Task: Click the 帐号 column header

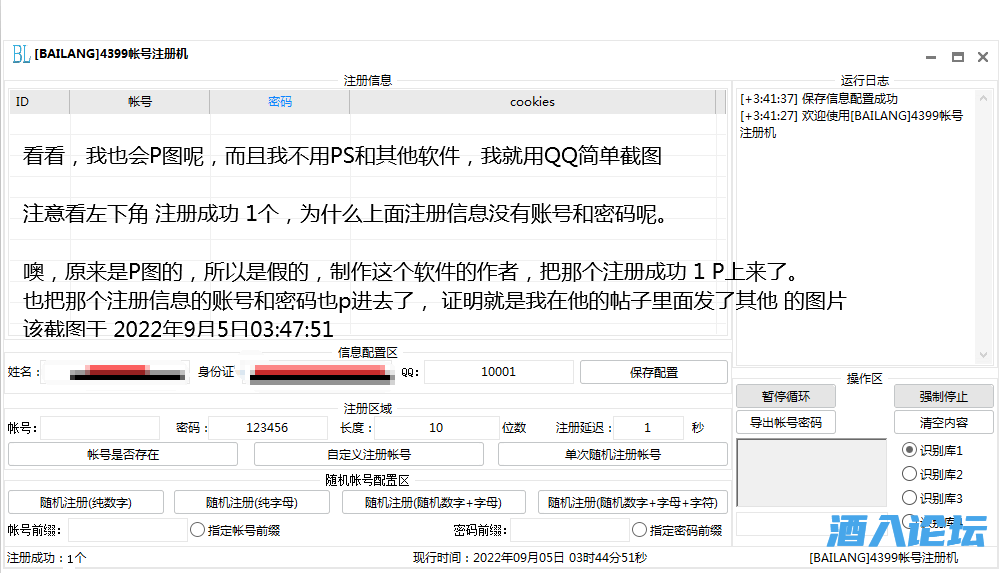Action: pos(139,102)
